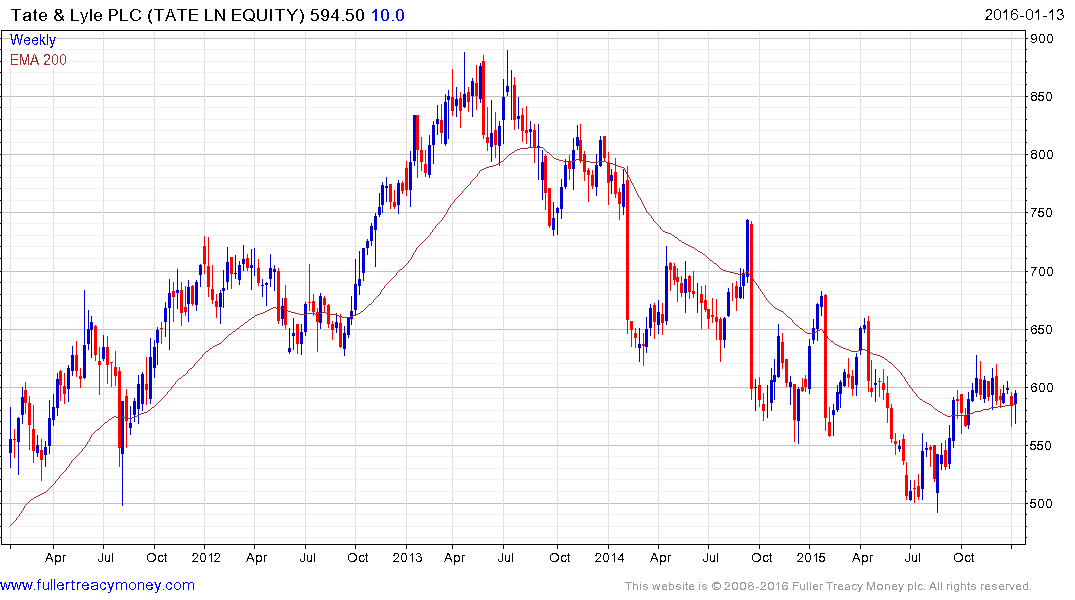
Task: Click the 2016-01-13 date label
Action: pyautogui.click(x=1024, y=15)
